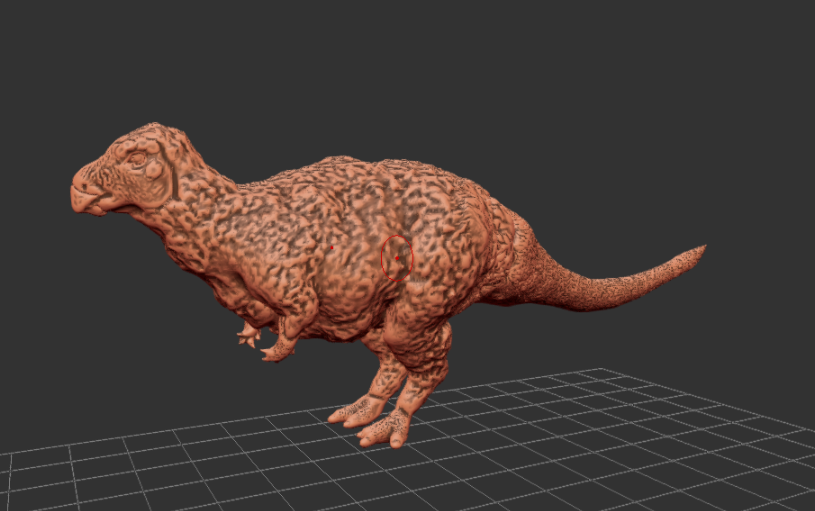
Task: Click the small clawed hand nearest the chest
Action: pyautogui.click(x=248, y=335)
